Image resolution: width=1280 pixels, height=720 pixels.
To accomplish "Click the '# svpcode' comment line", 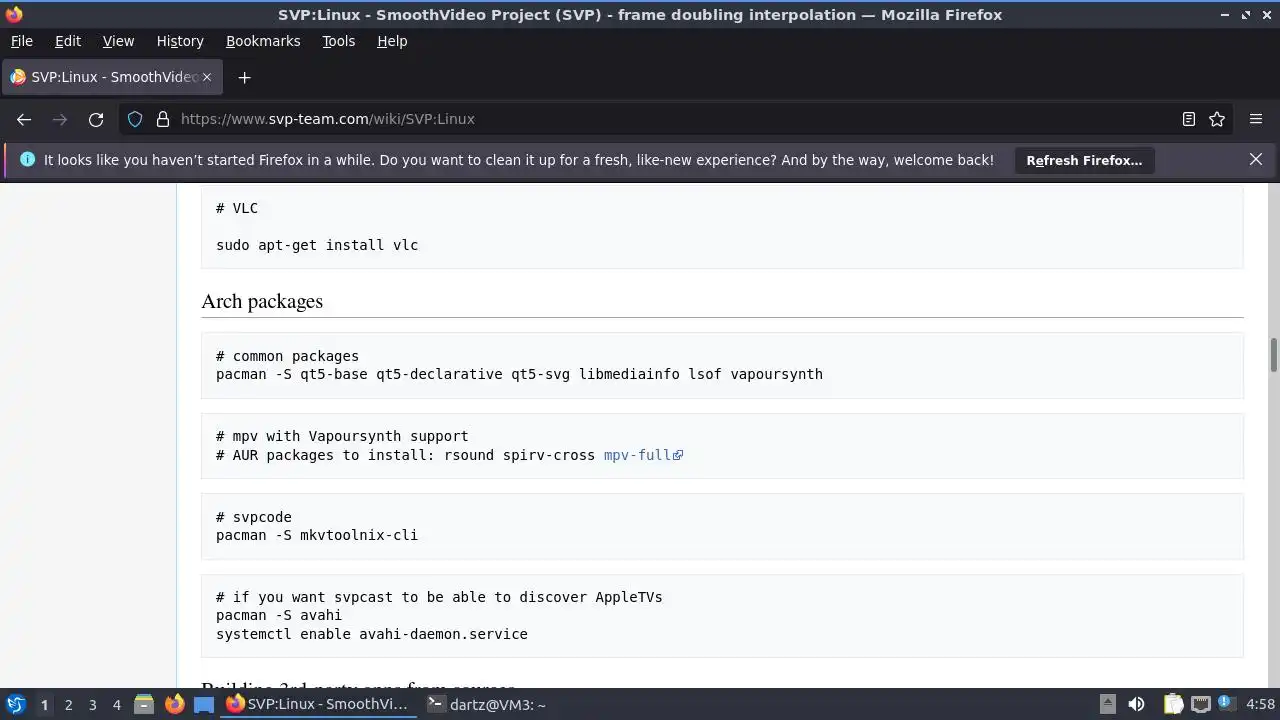I will click(254, 517).
